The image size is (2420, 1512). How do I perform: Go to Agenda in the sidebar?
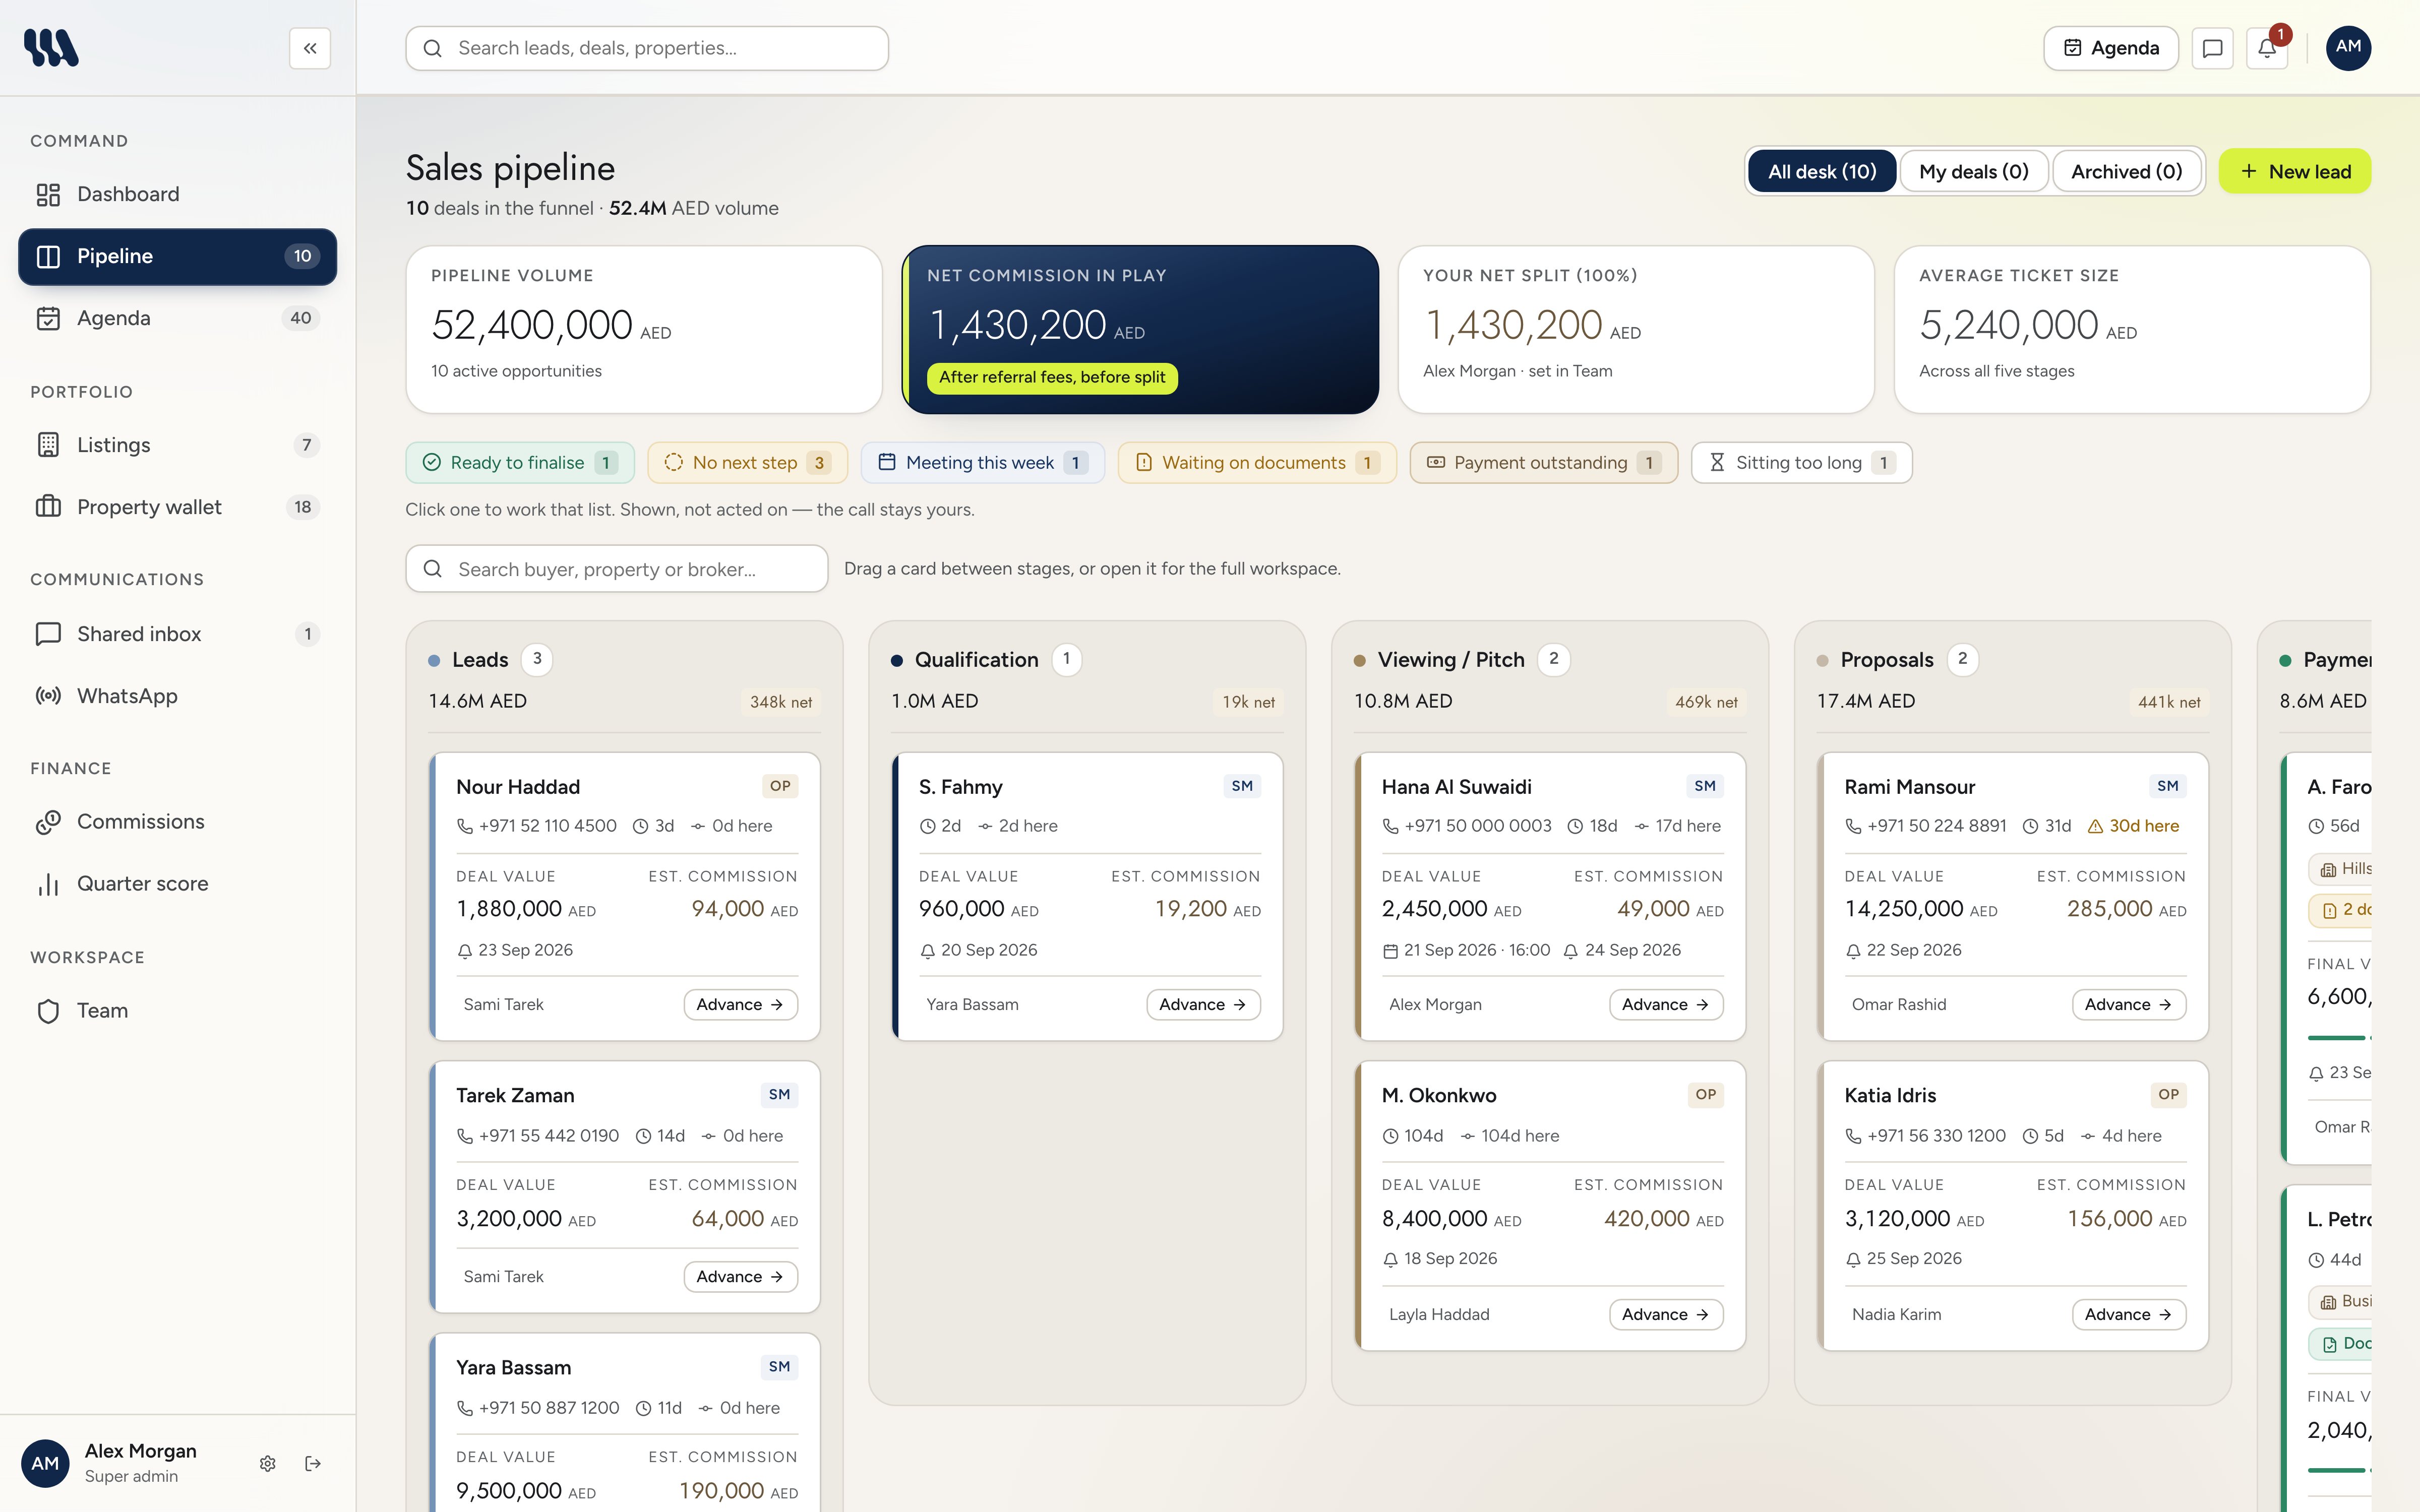(x=178, y=318)
